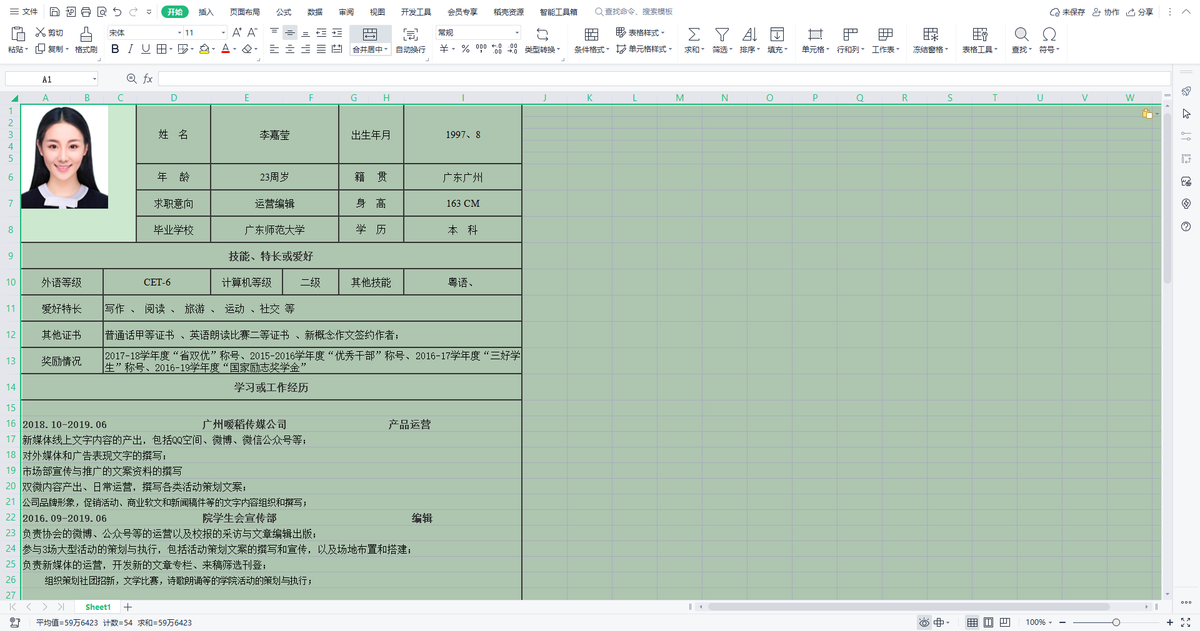Click the Cut (剪切) scissors icon
1200x631 pixels.
pos(40,32)
